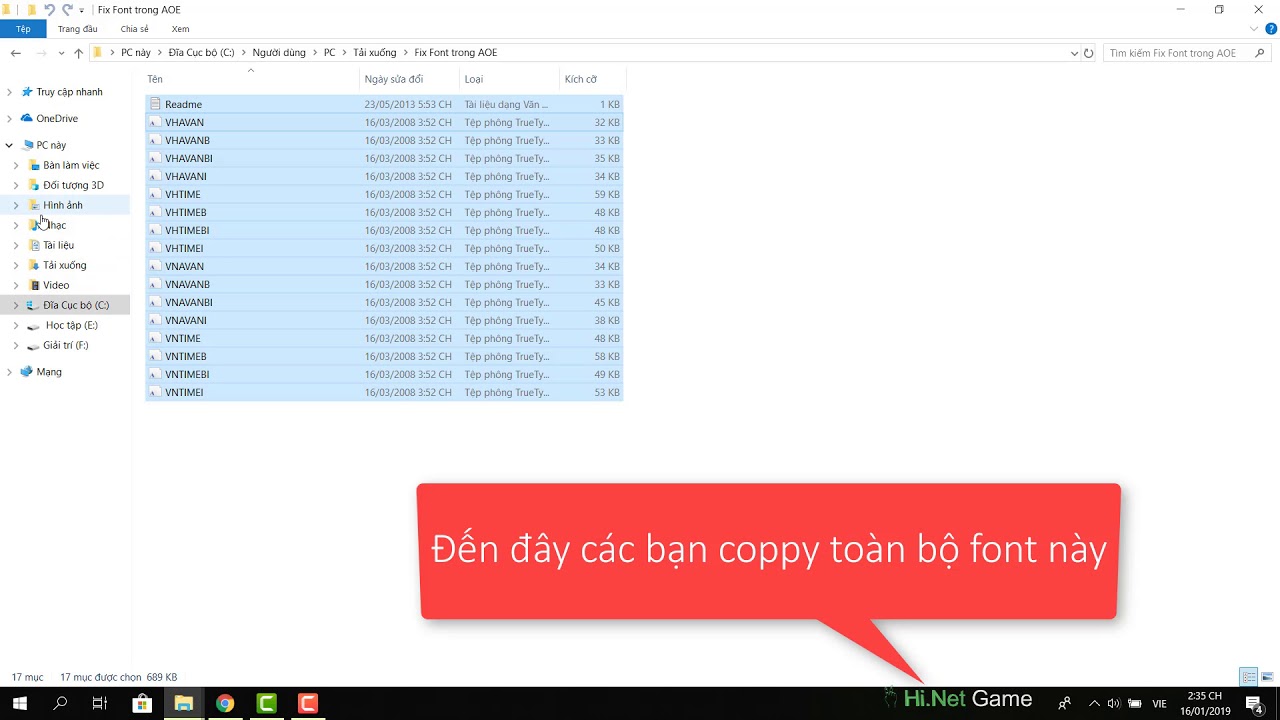1280x720 pixels.
Task: Open Google Chrome from the taskbar
Action: [x=225, y=703]
